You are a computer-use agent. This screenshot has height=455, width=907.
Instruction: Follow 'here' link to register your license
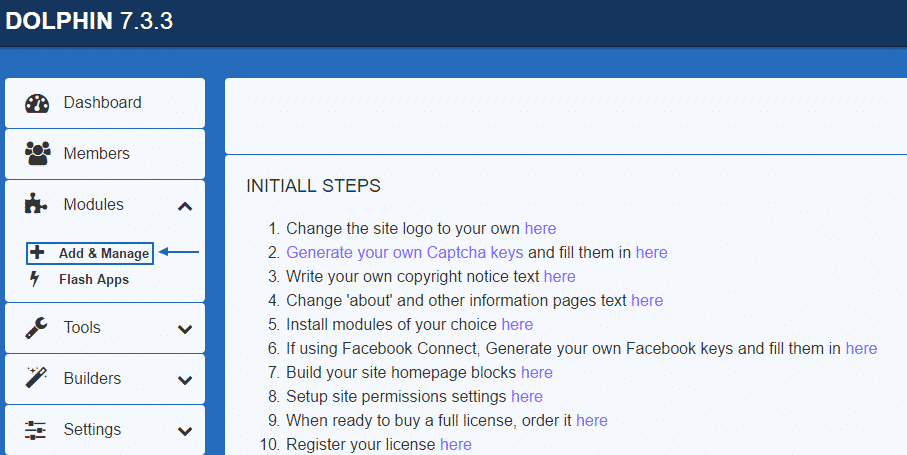(456, 445)
